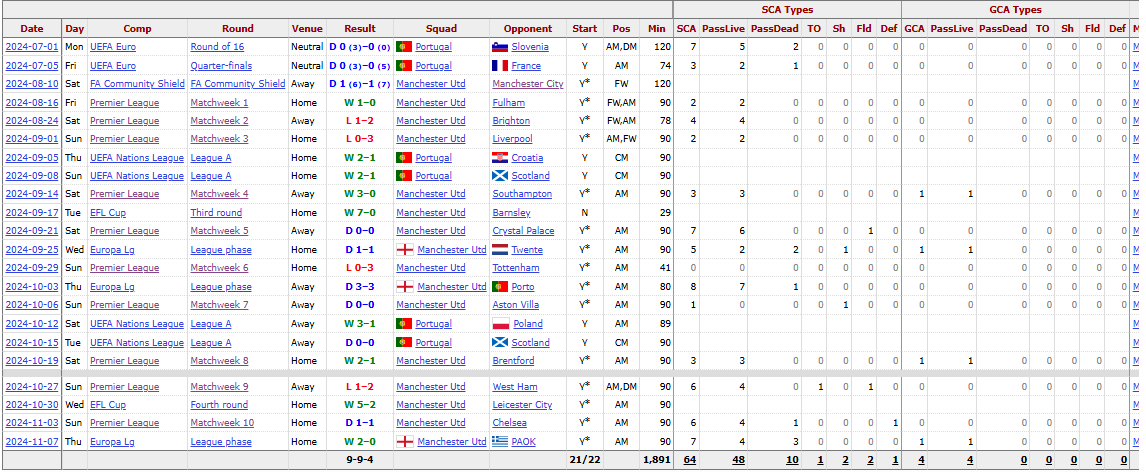Open the 2024-11-07 date link
1146x472 pixels.
pyautogui.click(x=31, y=441)
